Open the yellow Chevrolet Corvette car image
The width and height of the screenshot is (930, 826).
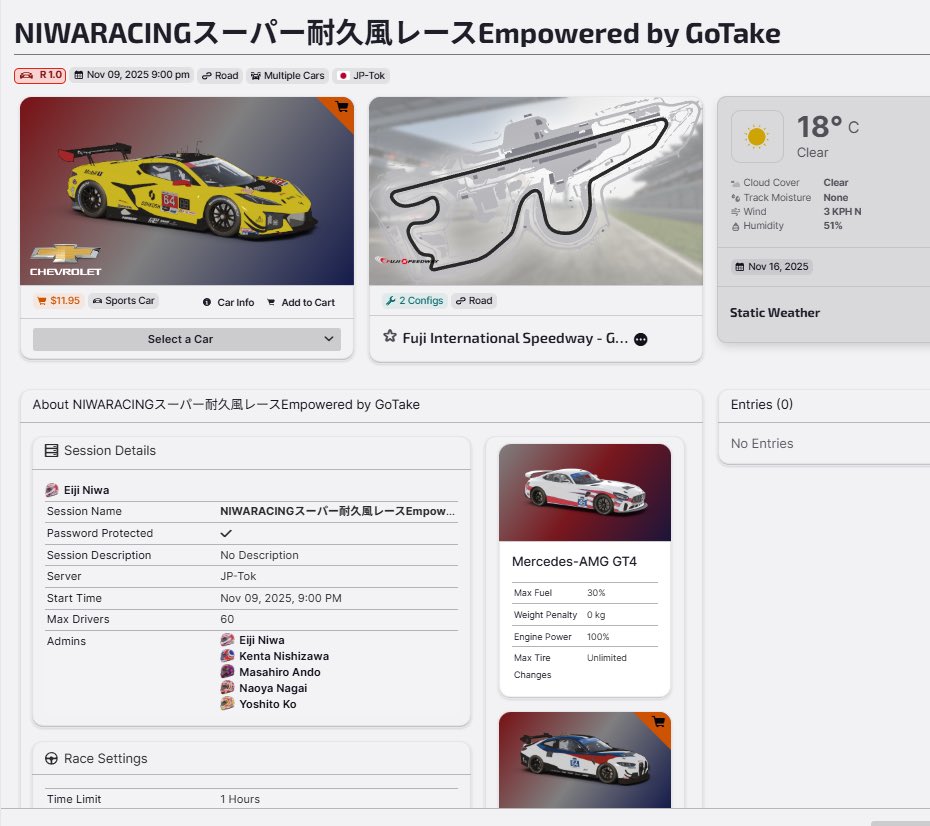click(x=187, y=191)
